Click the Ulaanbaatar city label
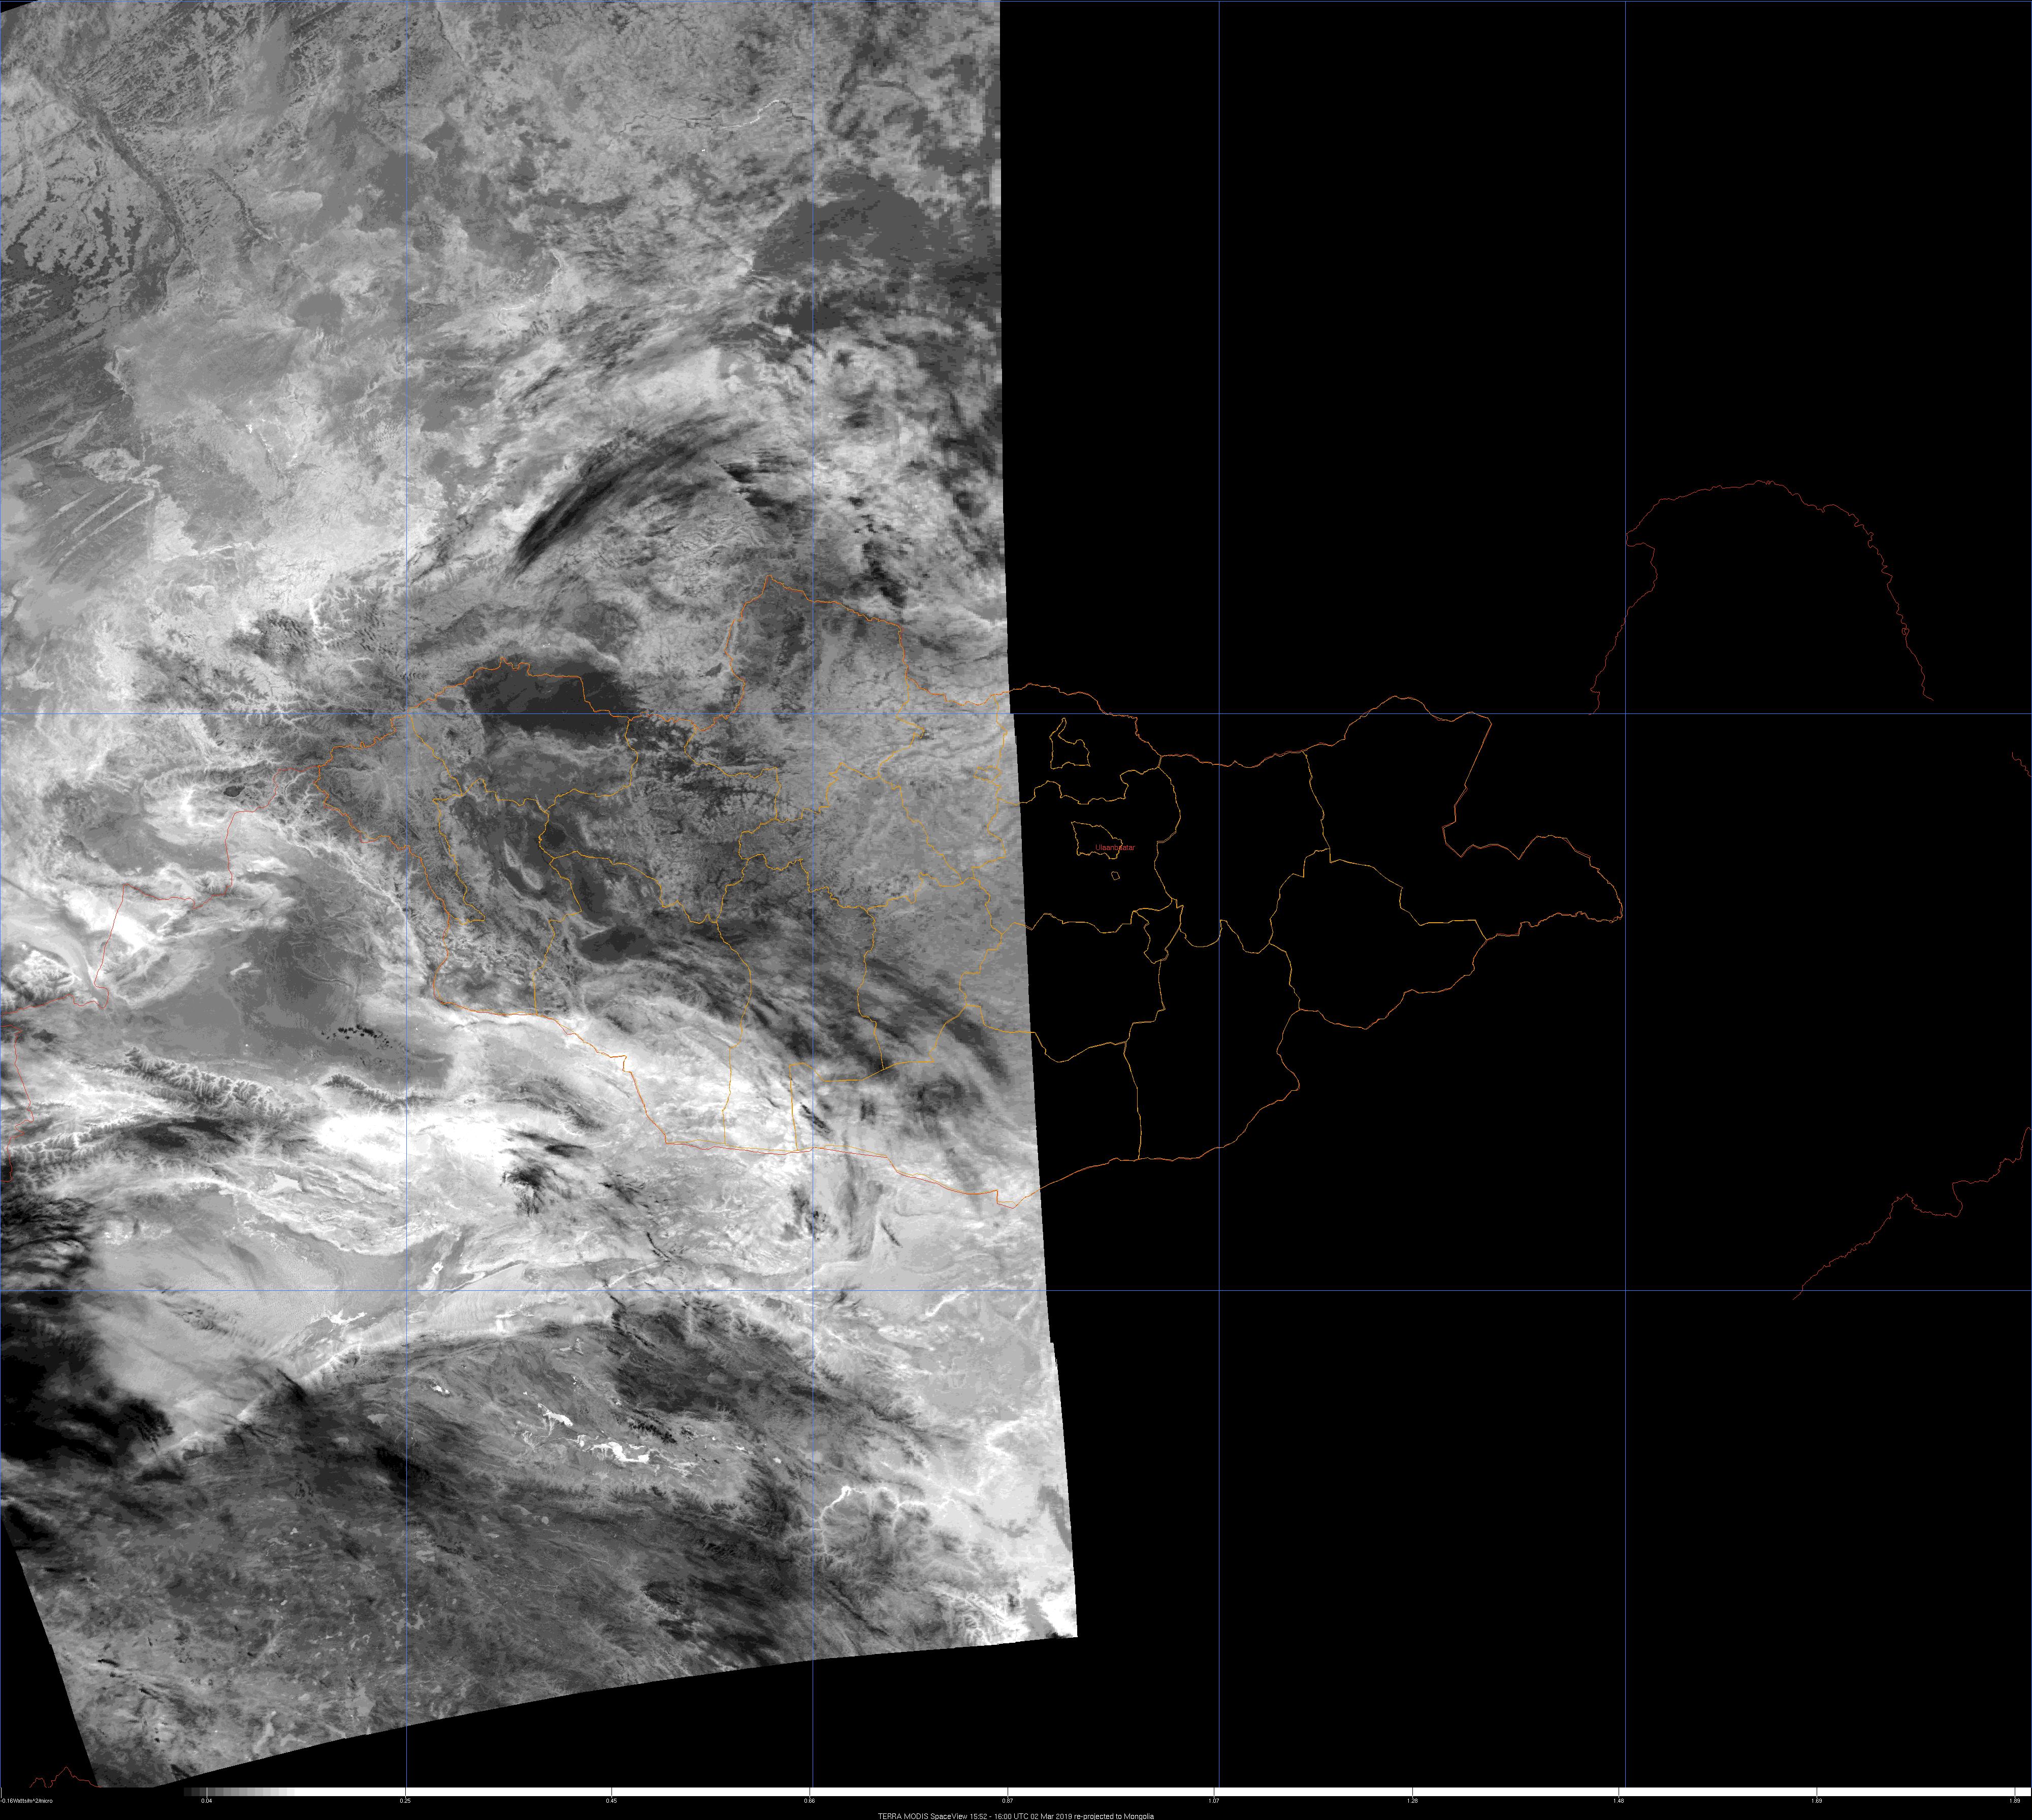The width and height of the screenshot is (2032, 1820). pos(1115,847)
